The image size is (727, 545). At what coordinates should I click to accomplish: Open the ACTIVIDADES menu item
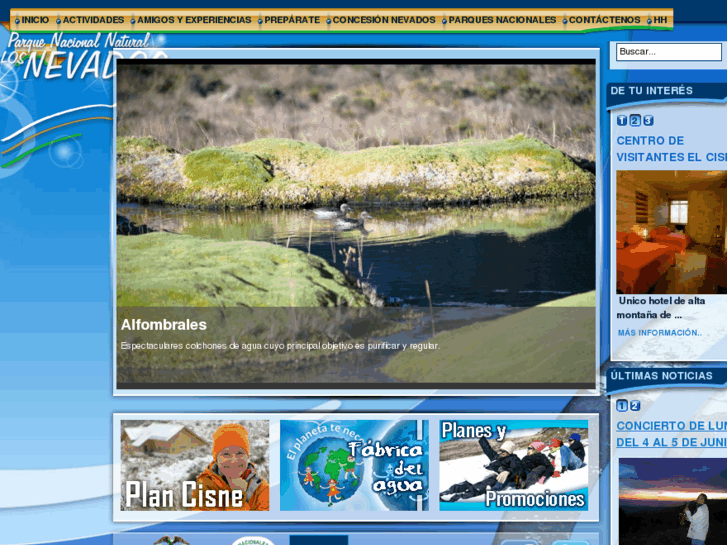click(x=93, y=20)
